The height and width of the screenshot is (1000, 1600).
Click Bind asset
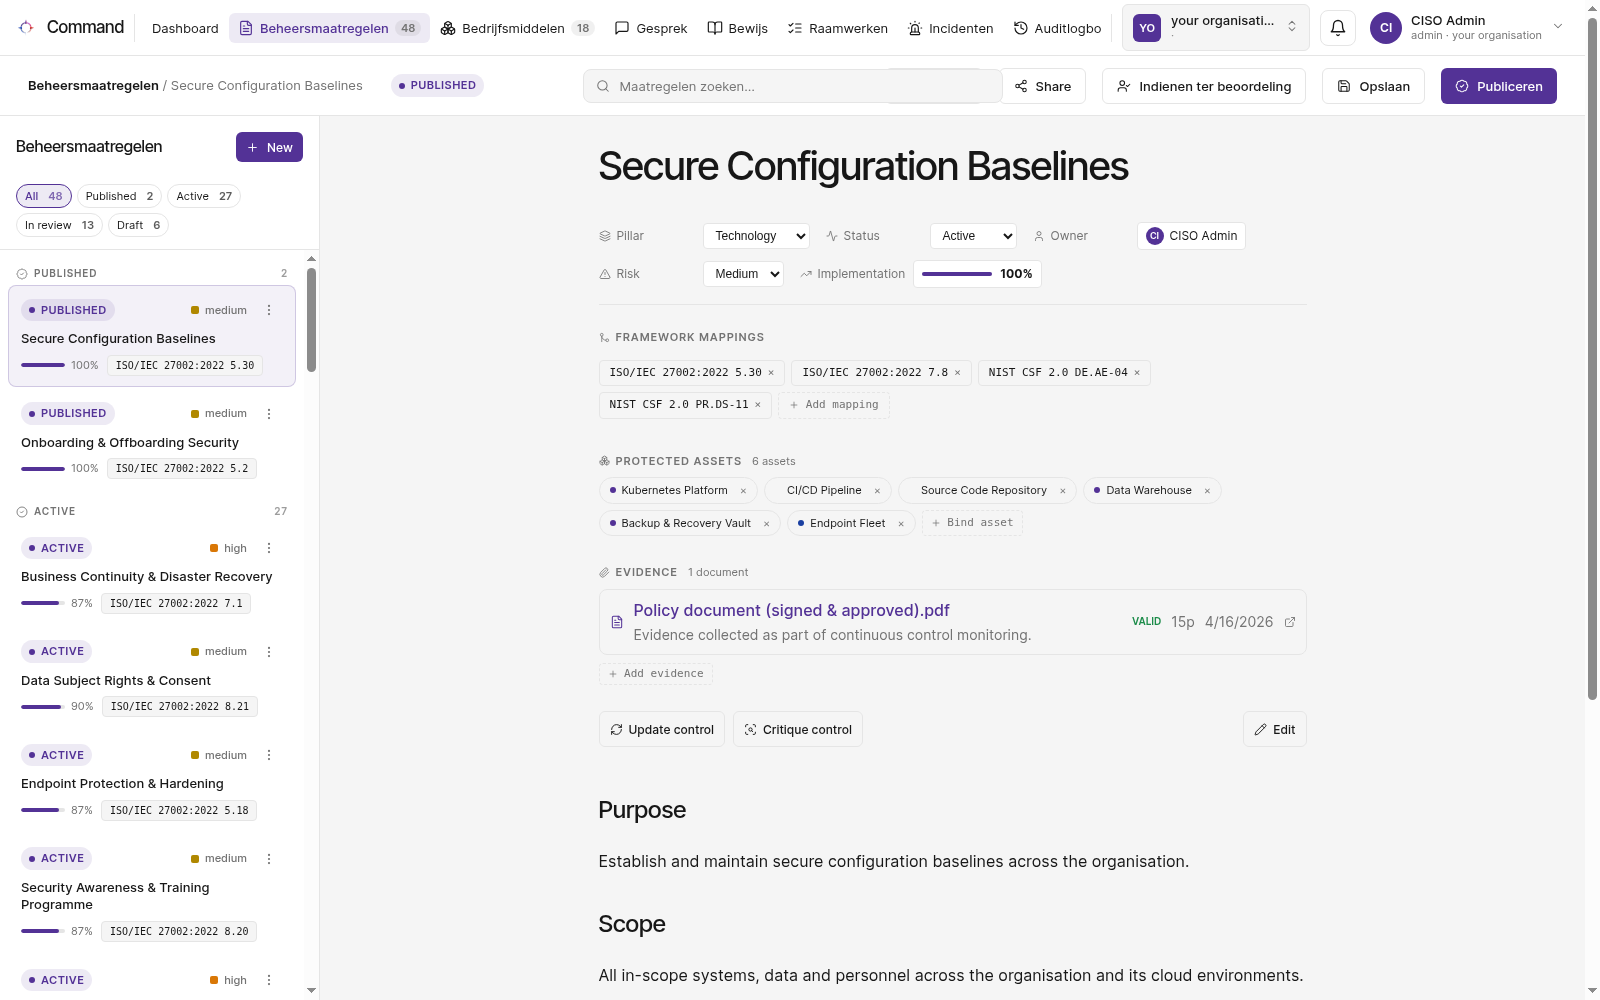972,523
